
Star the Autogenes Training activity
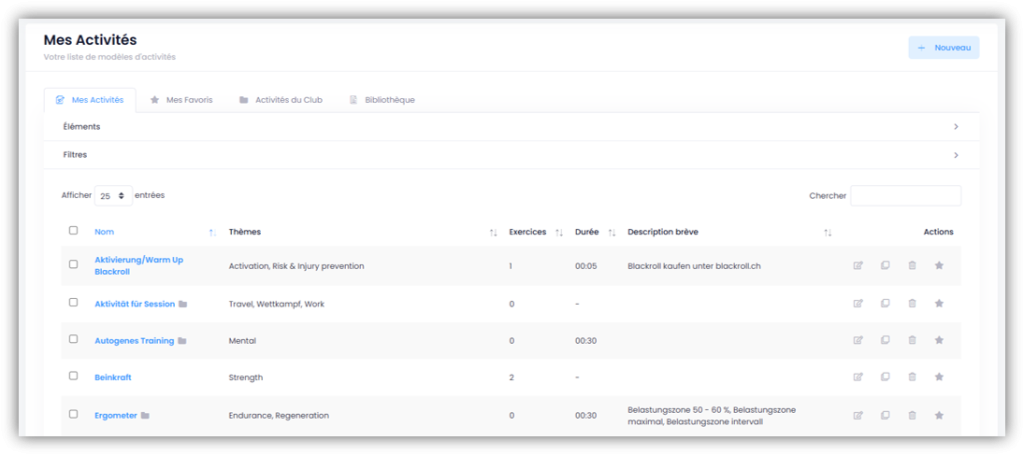pyautogui.click(x=938, y=340)
